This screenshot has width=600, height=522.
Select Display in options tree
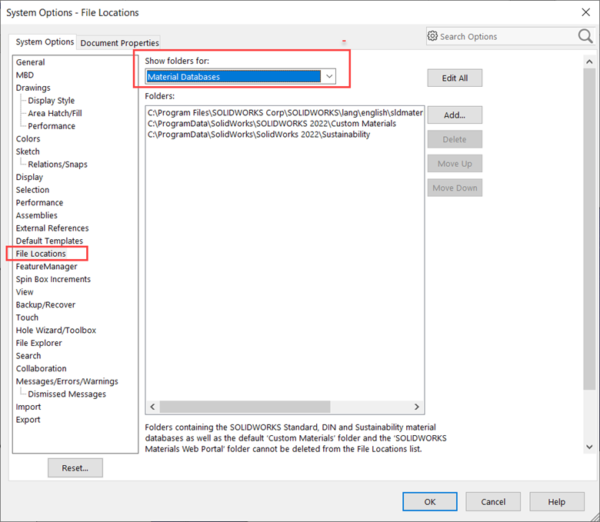click(29, 177)
